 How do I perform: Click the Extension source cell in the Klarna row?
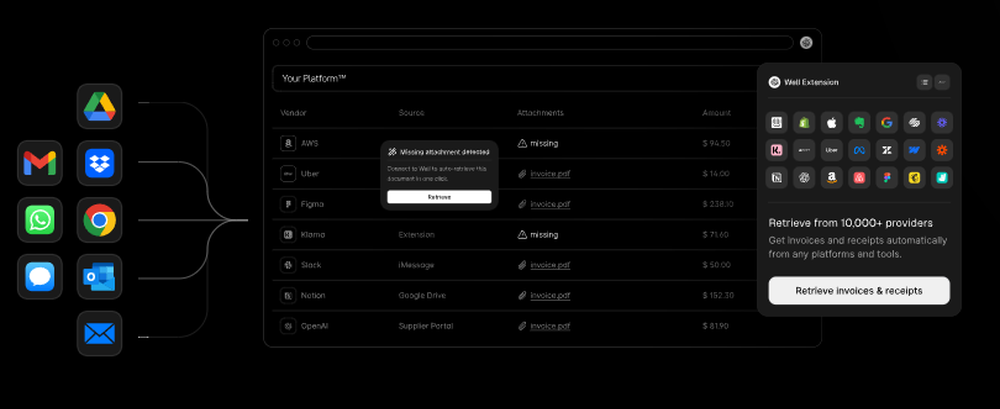tap(416, 235)
